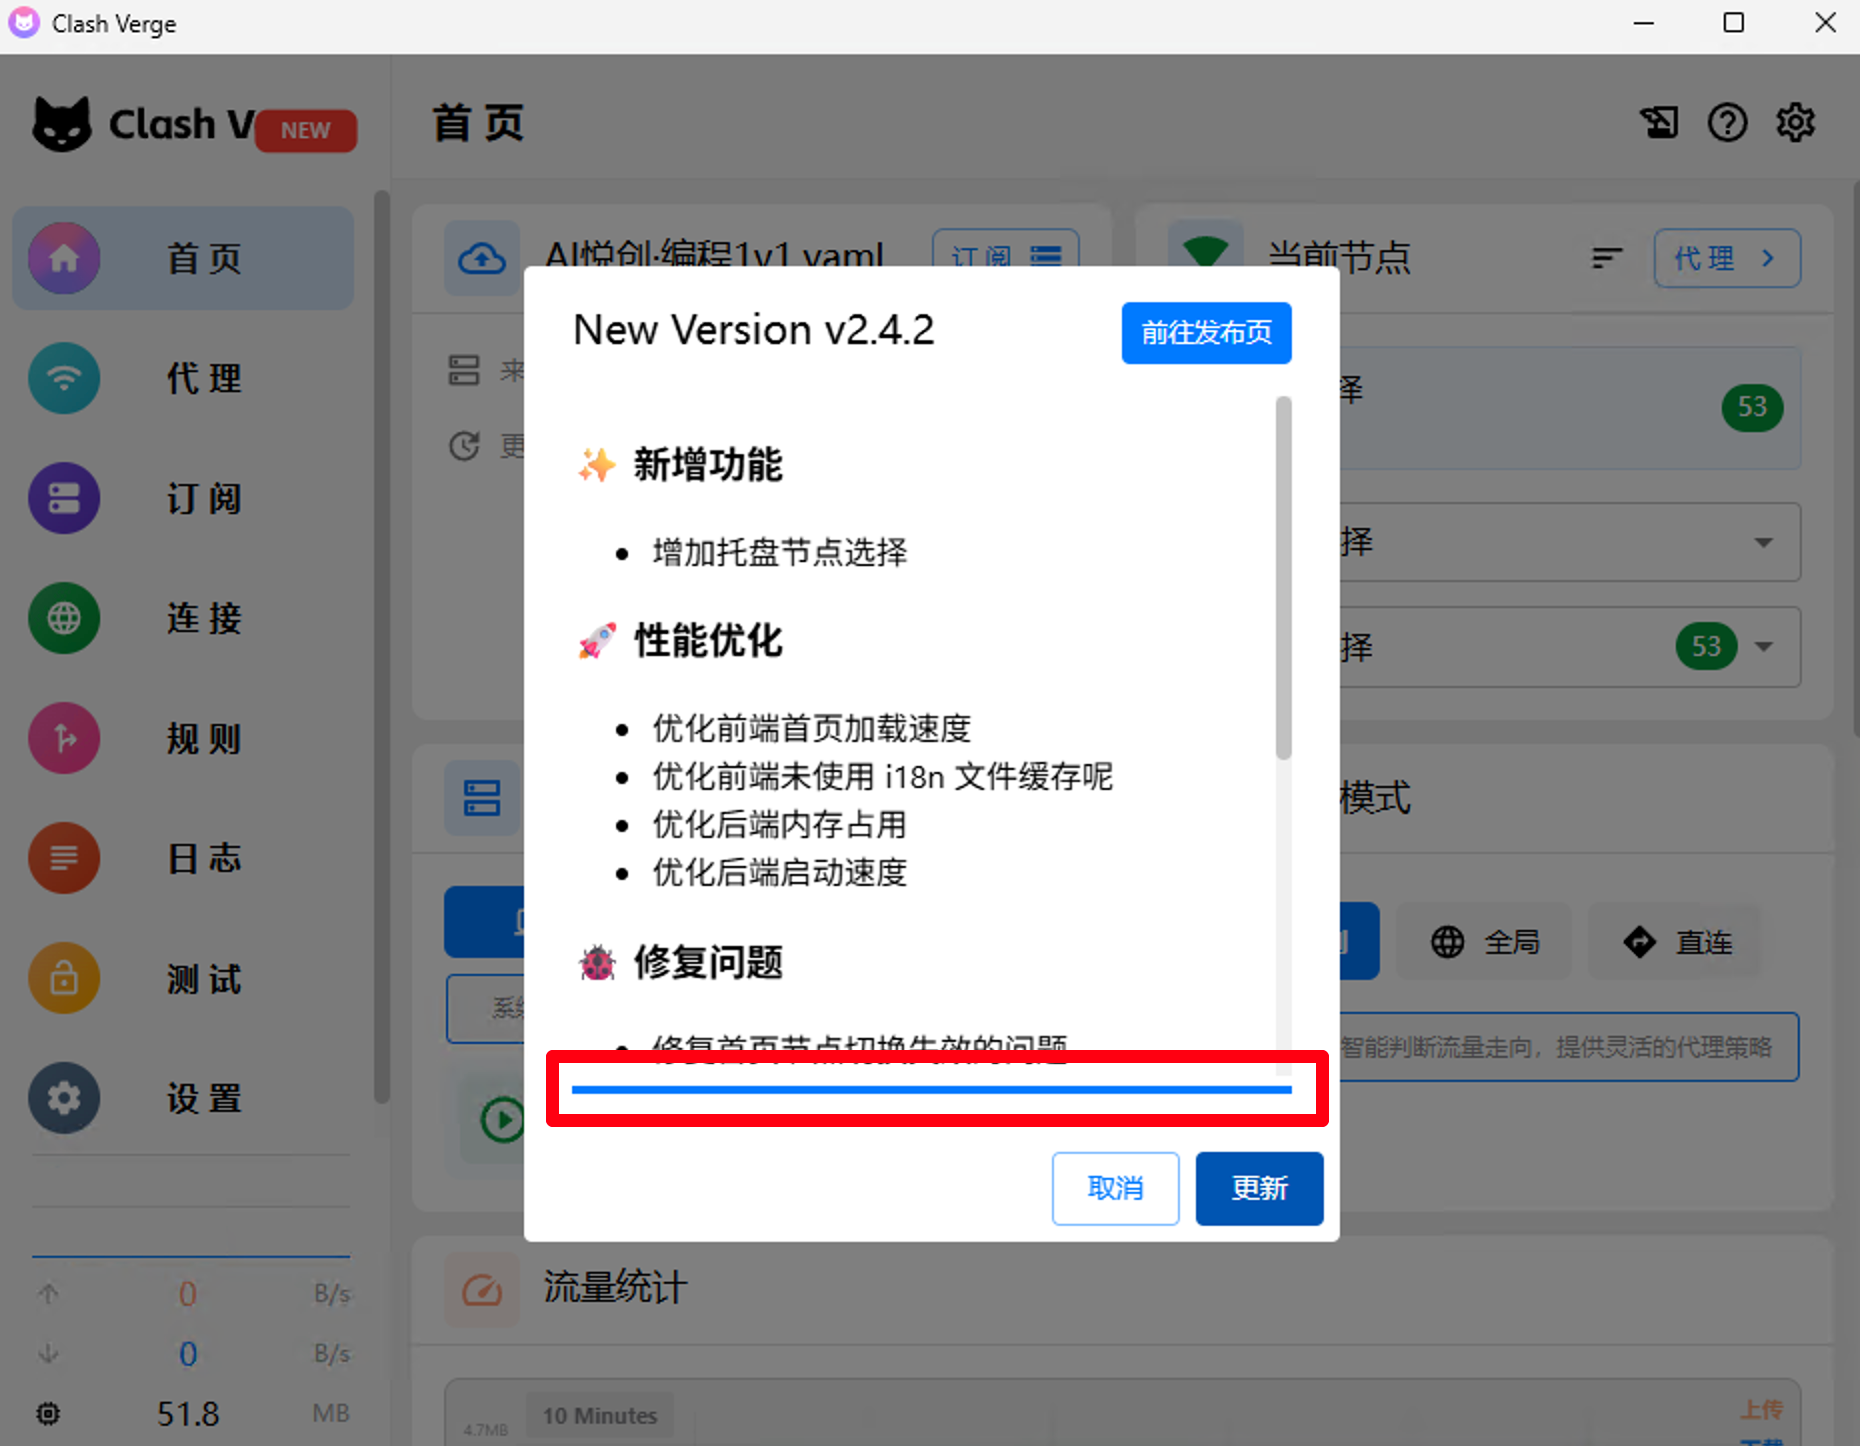Click the green play circle icon
This screenshot has width=1860, height=1446.
tap(501, 1120)
